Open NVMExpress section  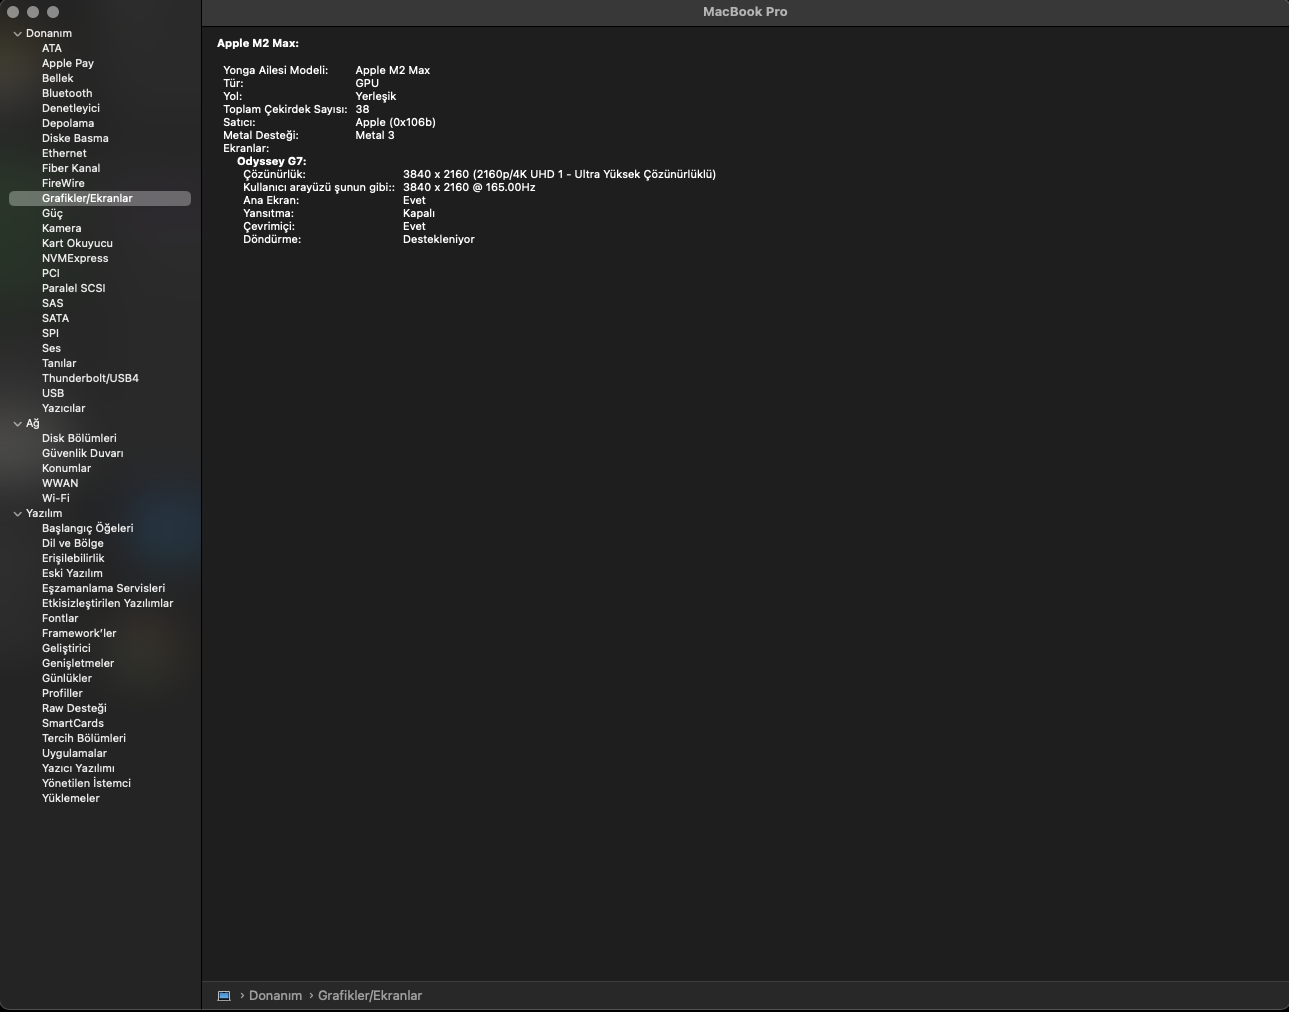pos(75,258)
